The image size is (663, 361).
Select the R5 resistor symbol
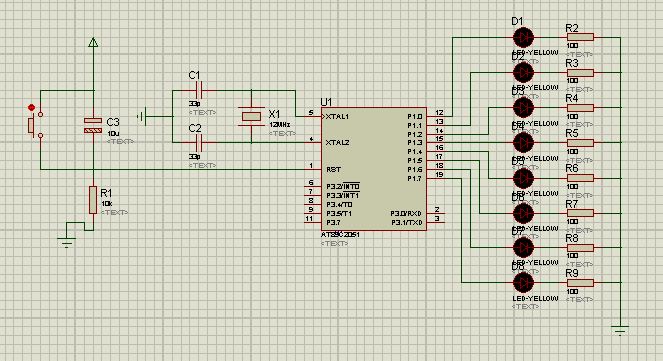tap(580, 142)
